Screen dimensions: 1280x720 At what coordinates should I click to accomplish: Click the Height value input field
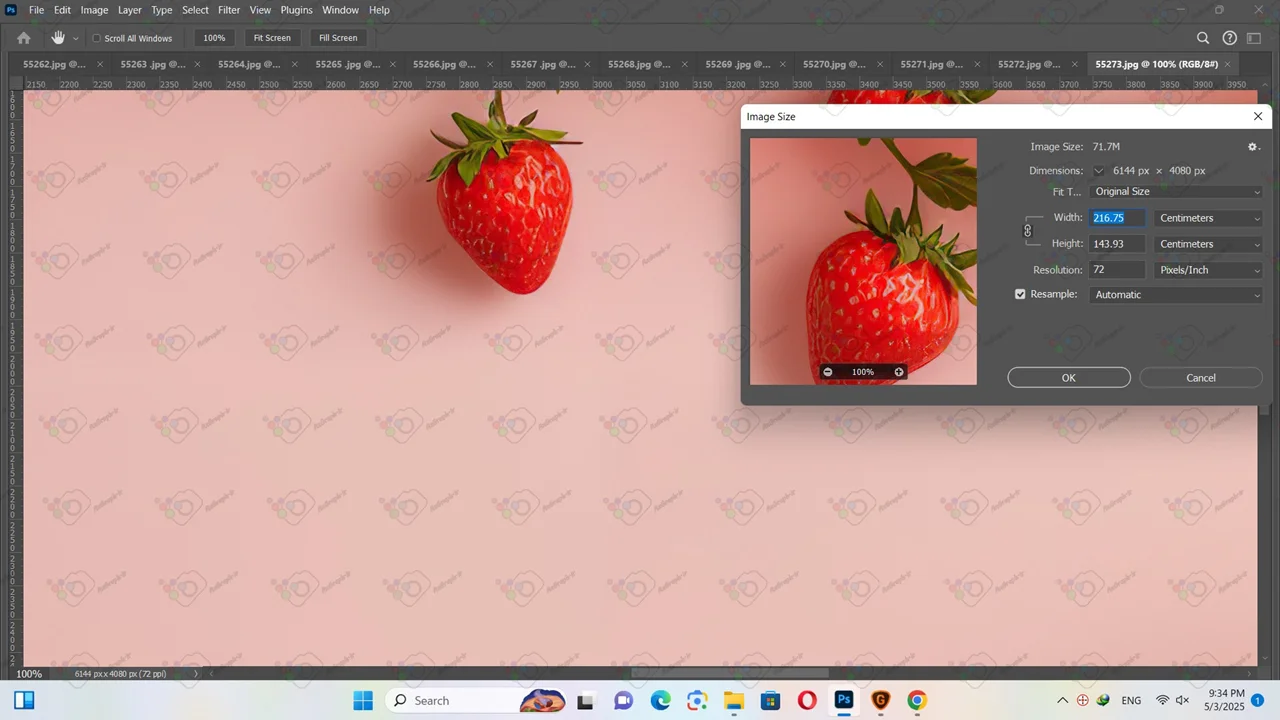(1116, 244)
